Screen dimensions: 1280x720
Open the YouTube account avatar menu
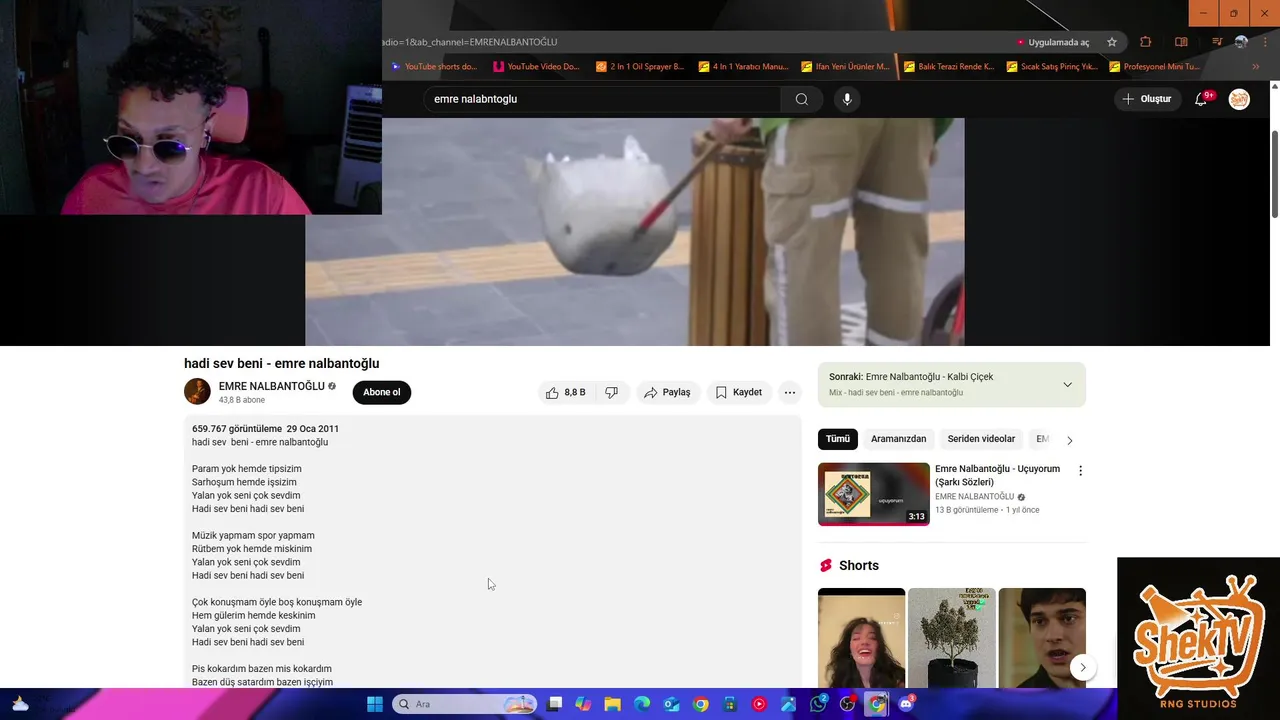(x=1239, y=99)
